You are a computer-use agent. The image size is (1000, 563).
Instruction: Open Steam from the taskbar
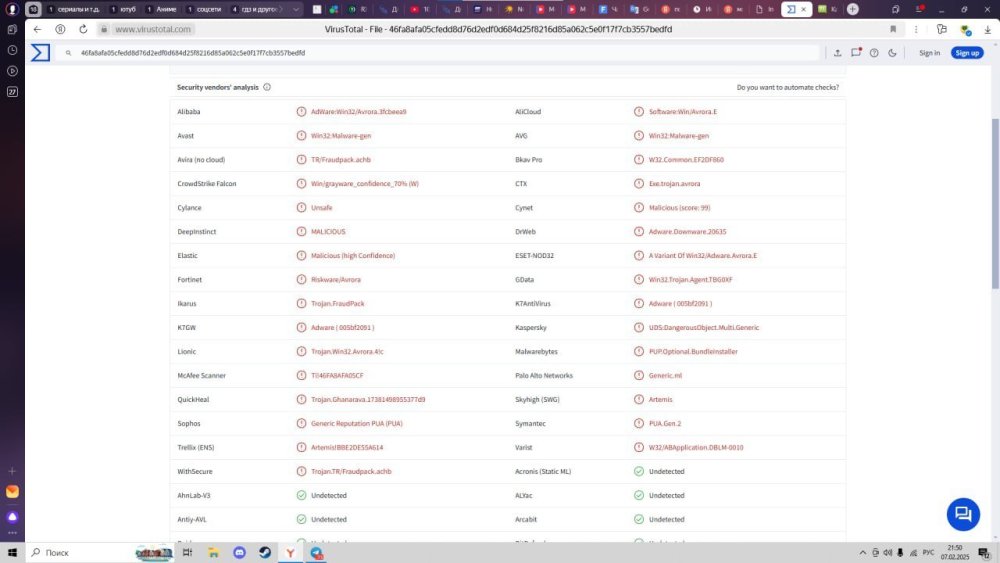click(265, 552)
